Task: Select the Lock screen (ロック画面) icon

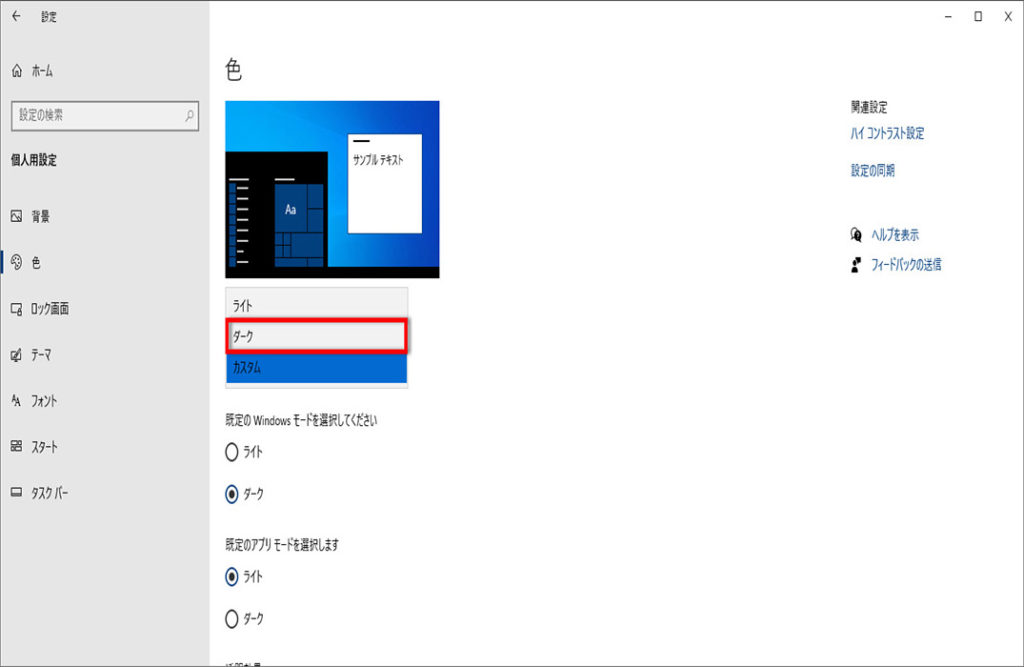Action: (x=16, y=308)
